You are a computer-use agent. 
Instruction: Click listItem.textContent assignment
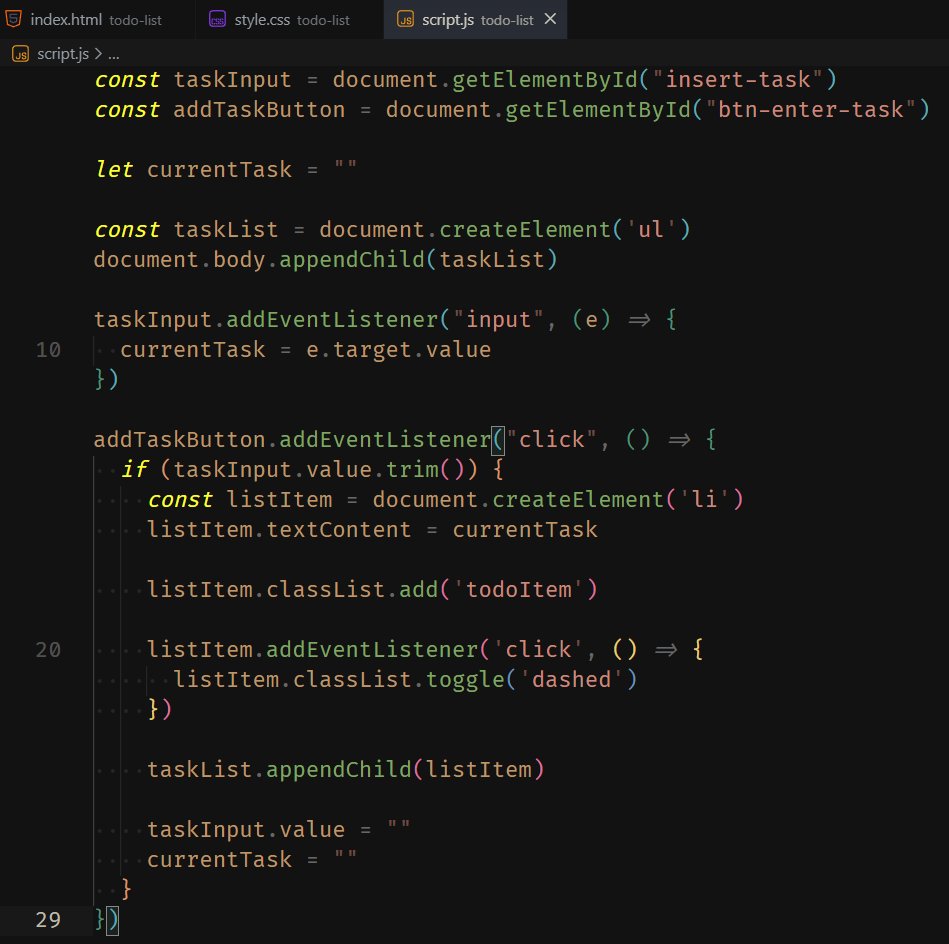372,529
